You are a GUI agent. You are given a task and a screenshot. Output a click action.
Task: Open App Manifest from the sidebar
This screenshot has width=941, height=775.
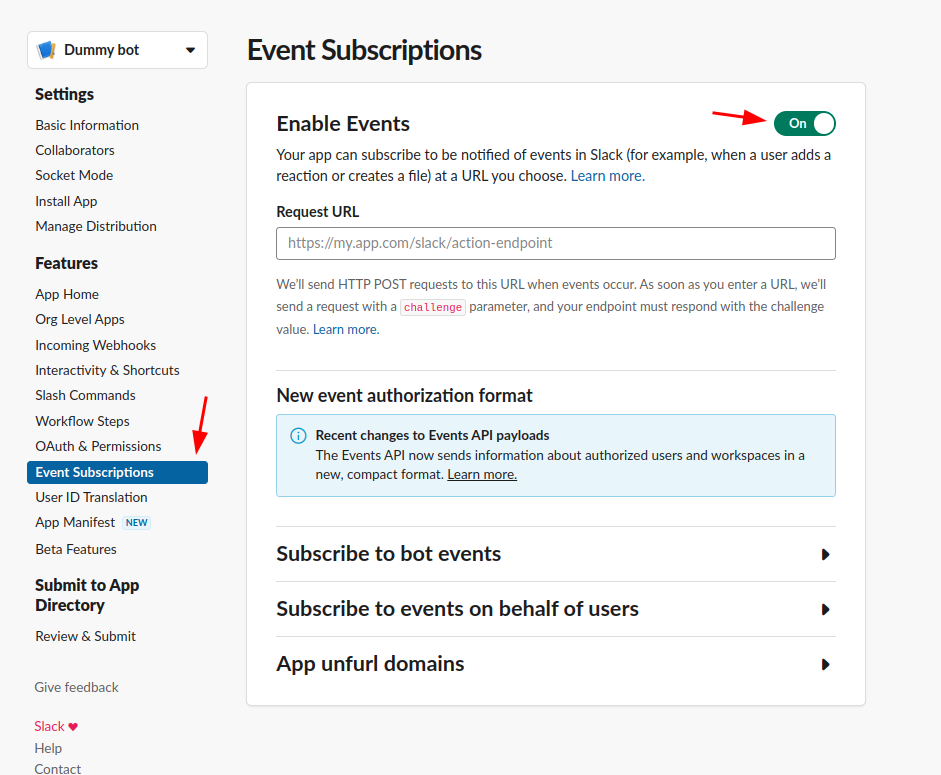point(75,522)
